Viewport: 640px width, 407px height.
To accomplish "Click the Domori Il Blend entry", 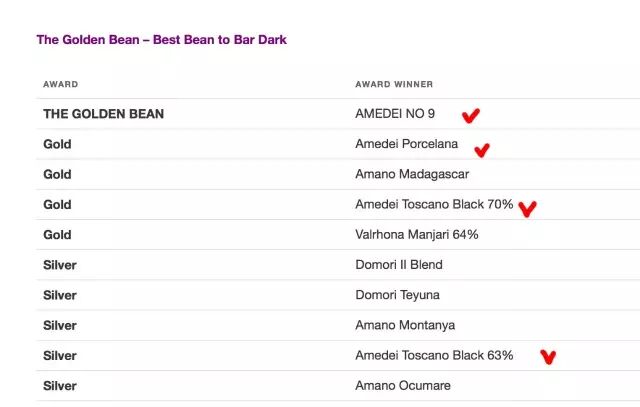I will [x=399, y=265].
